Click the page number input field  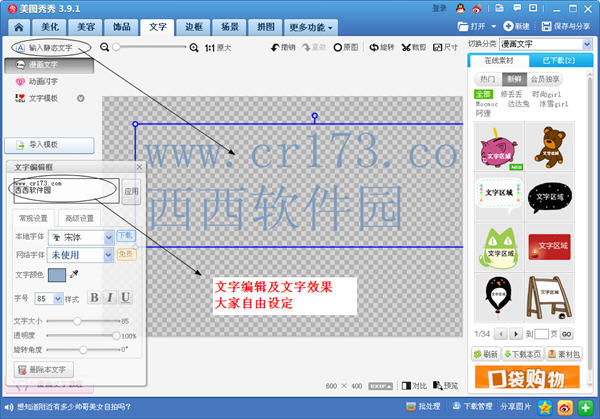pyautogui.click(x=541, y=334)
